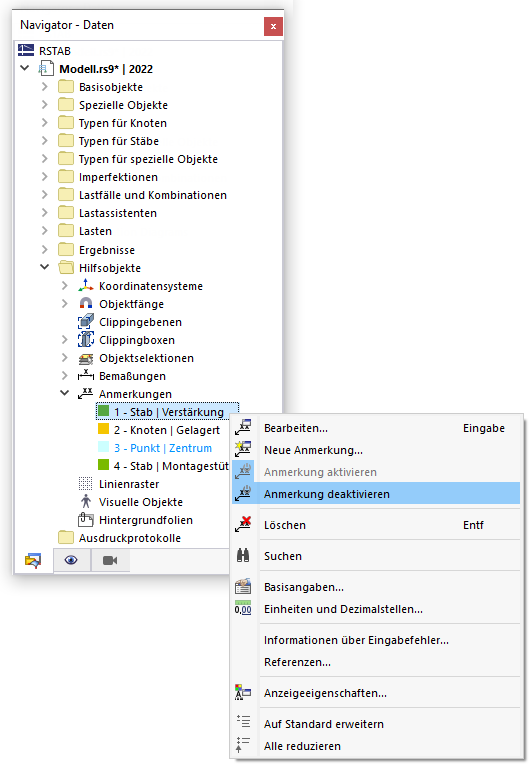Click the Ausdruckprotokolle folder icon
Image resolution: width=529 pixels, height=764 pixels.
pos(66,538)
